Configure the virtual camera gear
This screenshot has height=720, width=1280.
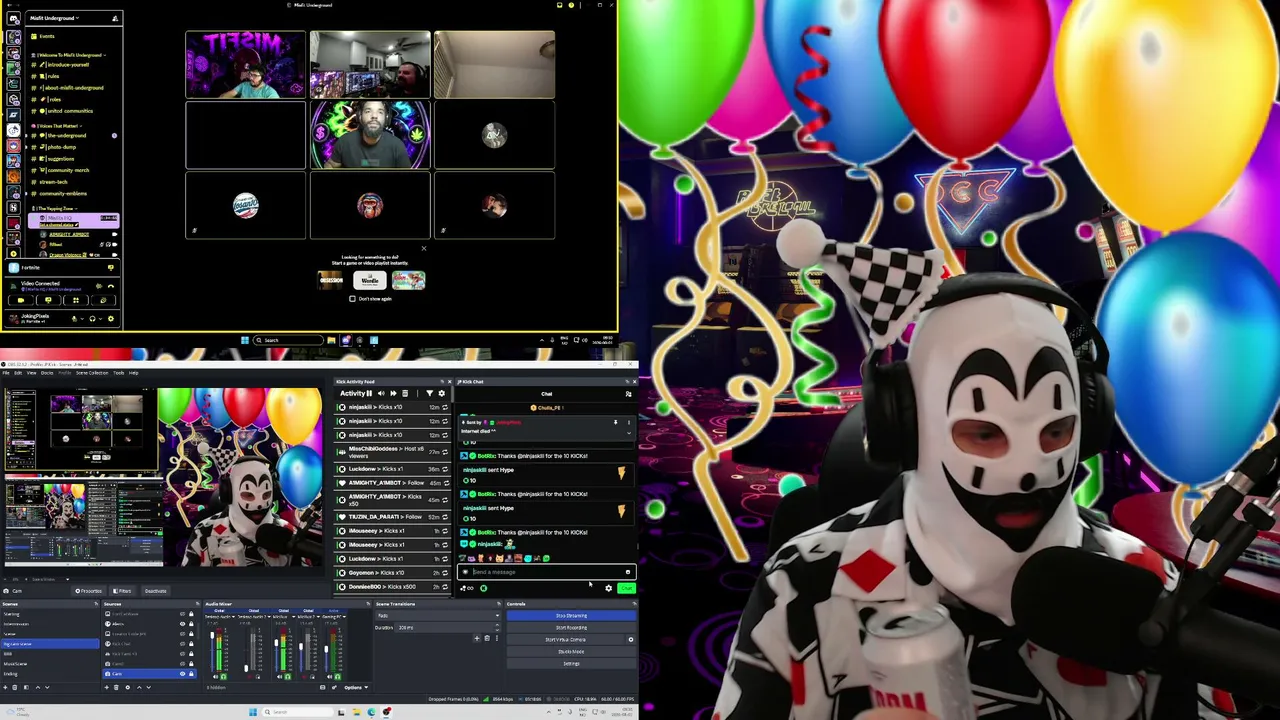[630, 639]
